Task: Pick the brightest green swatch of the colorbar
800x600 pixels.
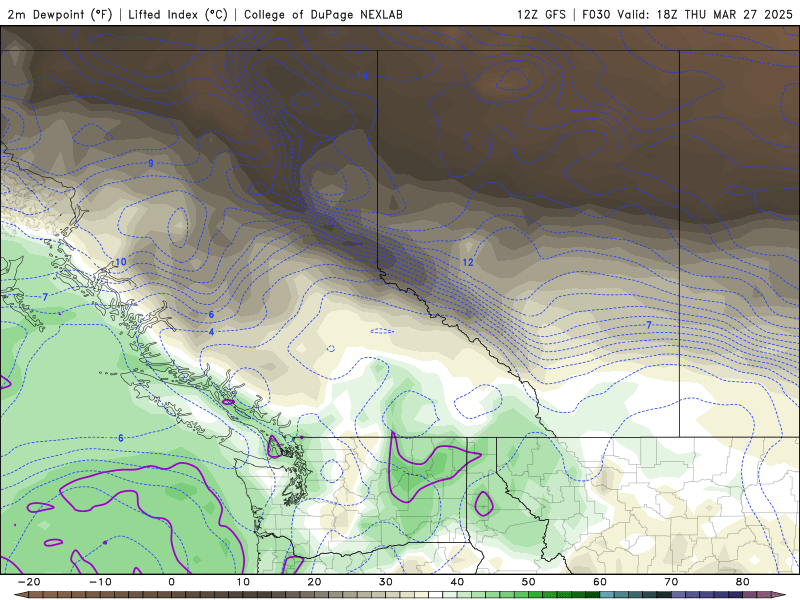Action: tap(535, 594)
